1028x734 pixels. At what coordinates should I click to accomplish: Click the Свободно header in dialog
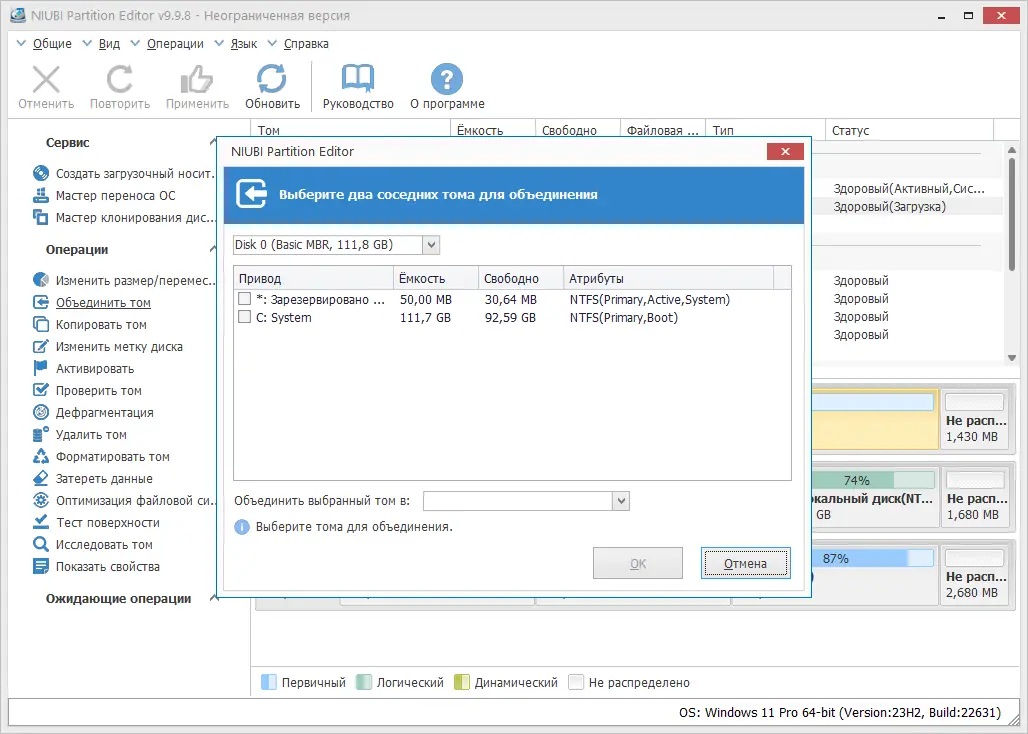[x=521, y=279]
